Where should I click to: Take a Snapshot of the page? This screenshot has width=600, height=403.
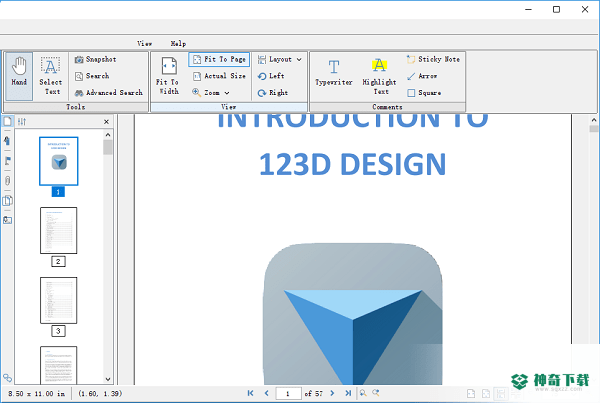tap(95, 59)
